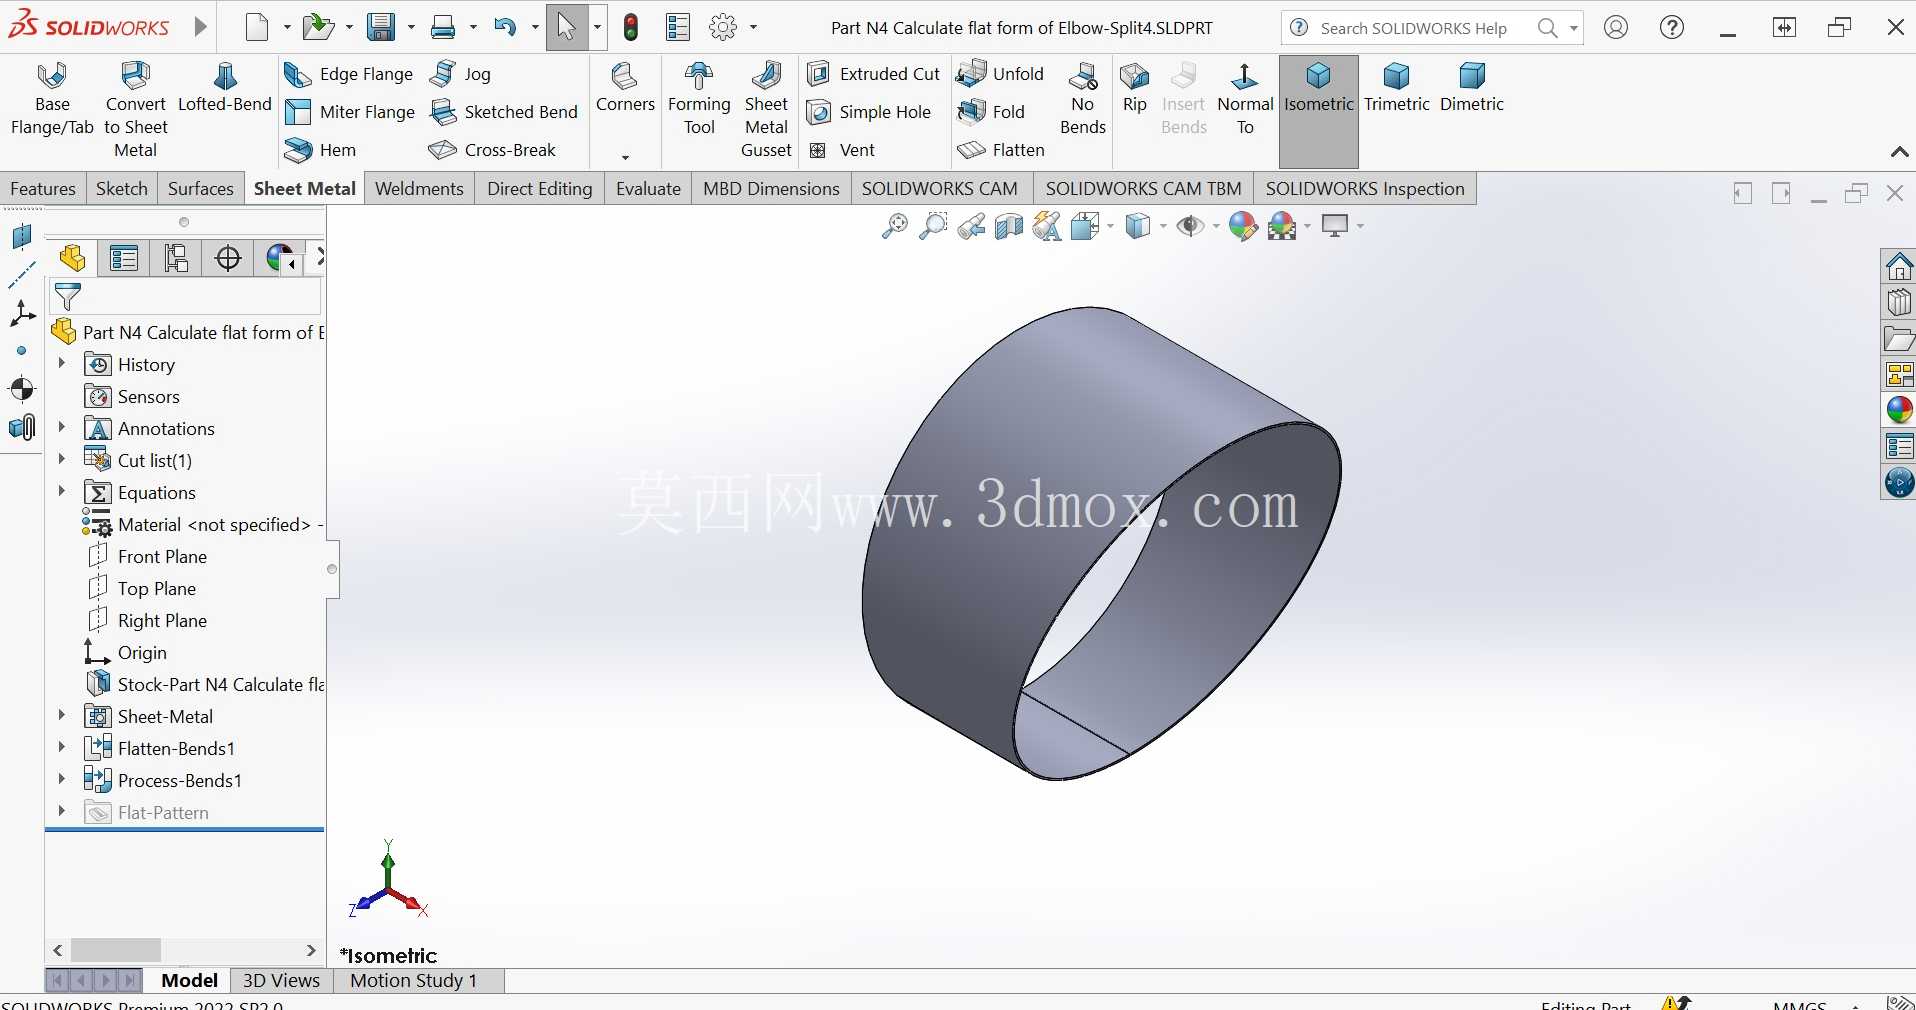Choose the Edge Flange tool
Screen dimensions: 1916x1010
[348, 74]
